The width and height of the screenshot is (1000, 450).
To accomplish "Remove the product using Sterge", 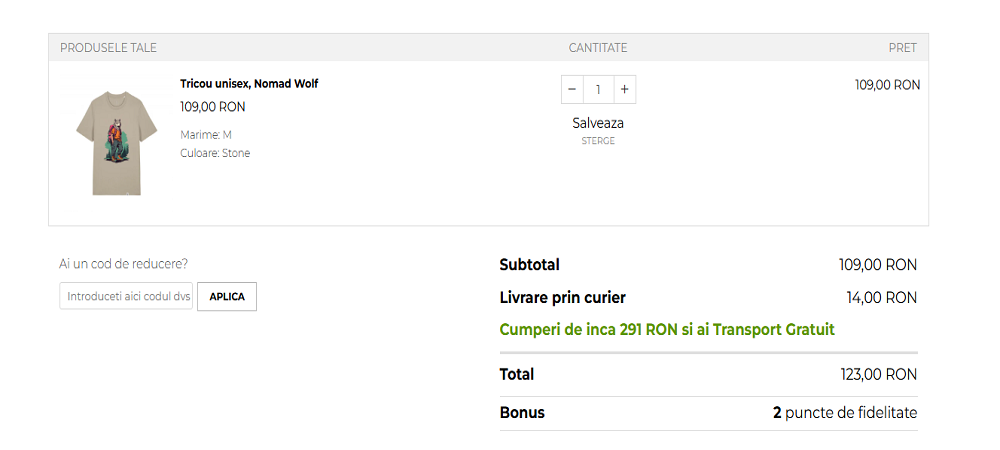I will coord(598,141).
